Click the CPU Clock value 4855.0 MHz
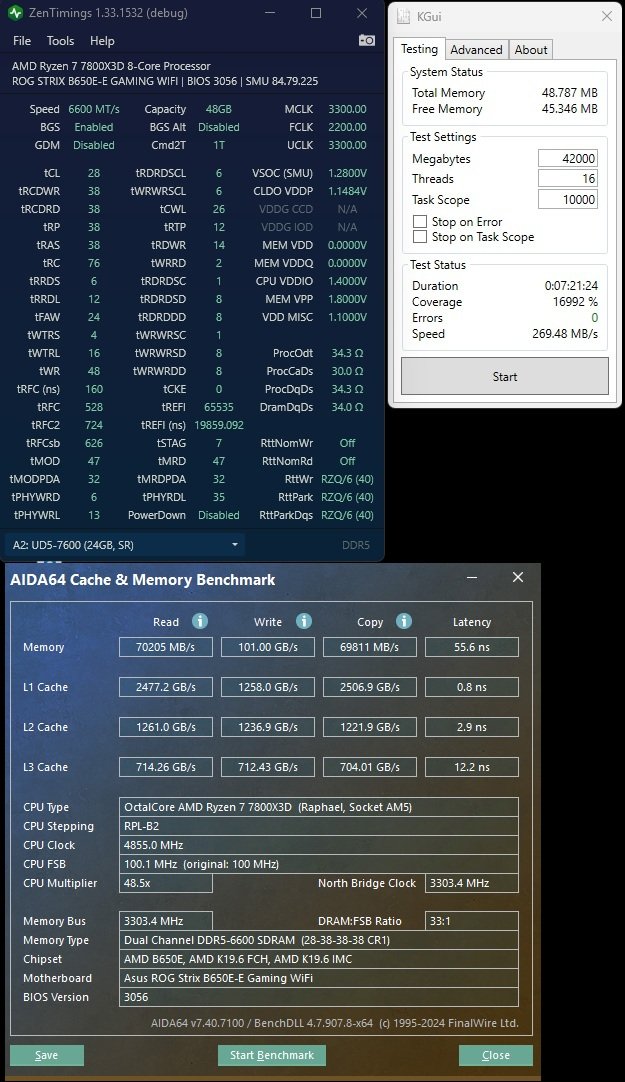The height and width of the screenshot is (1082, 625). coord(319,845)
